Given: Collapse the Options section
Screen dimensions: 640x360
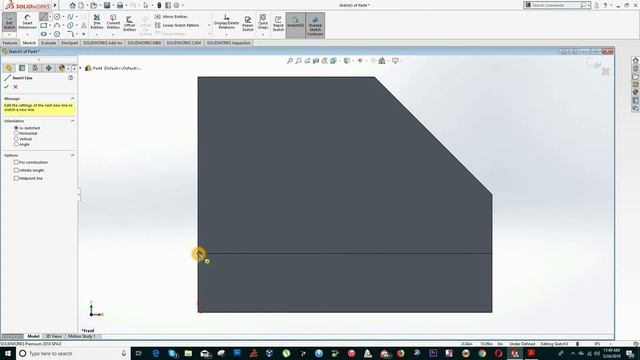Looking at the screenshot, I should [73, 155].
